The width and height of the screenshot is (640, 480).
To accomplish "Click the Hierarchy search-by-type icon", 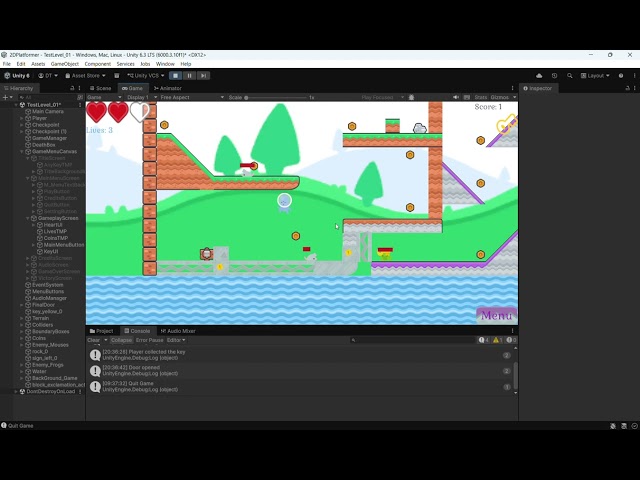I will (x=80, y=98).
